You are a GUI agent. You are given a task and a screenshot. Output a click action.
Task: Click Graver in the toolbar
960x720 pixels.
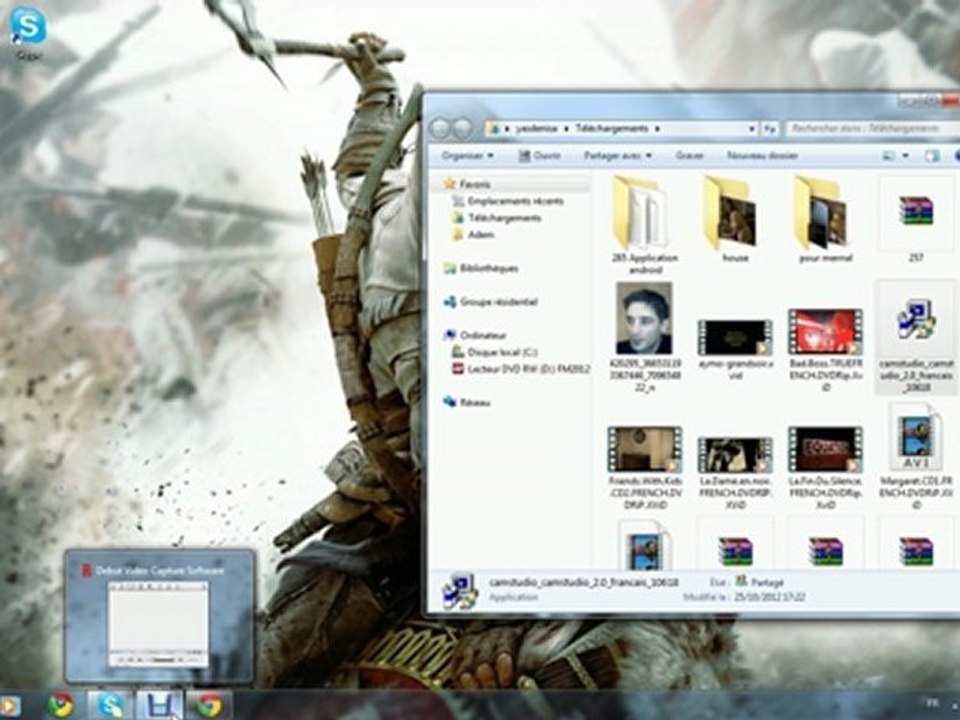pos(689,156)
